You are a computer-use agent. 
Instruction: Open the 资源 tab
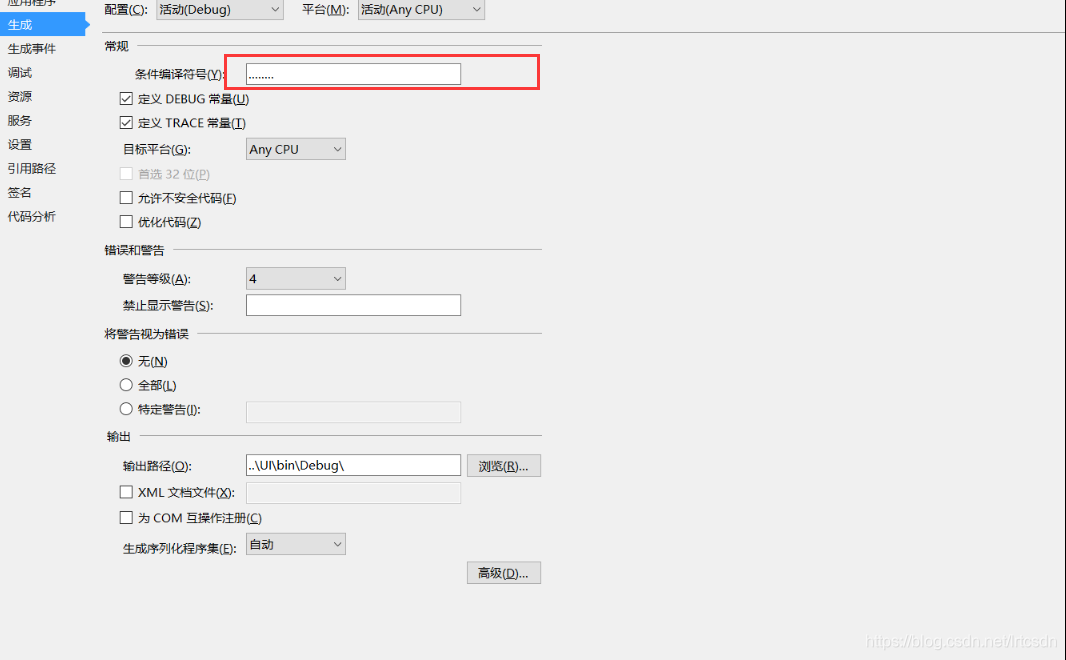pyautogui.click(x=20, y=97)
